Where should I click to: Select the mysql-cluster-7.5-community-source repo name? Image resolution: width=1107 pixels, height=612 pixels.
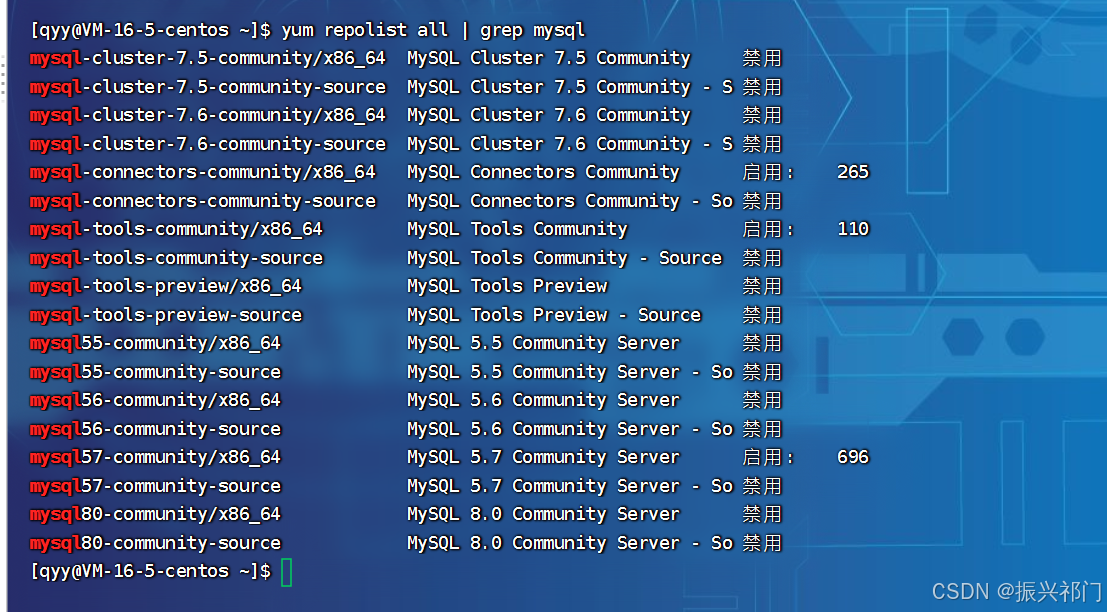[x=208, y=87]
